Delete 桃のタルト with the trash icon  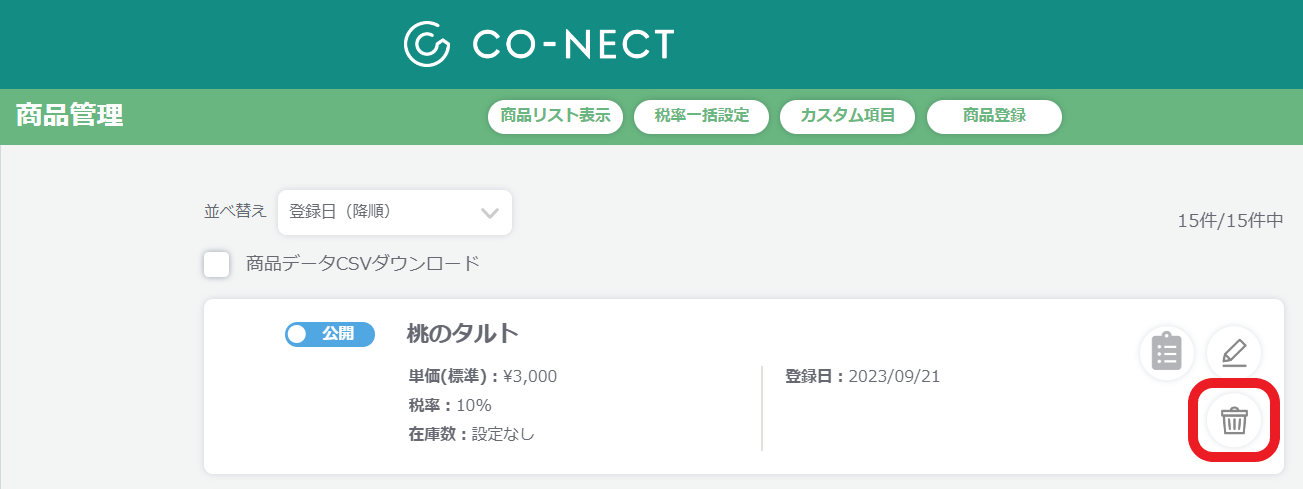1234,421
